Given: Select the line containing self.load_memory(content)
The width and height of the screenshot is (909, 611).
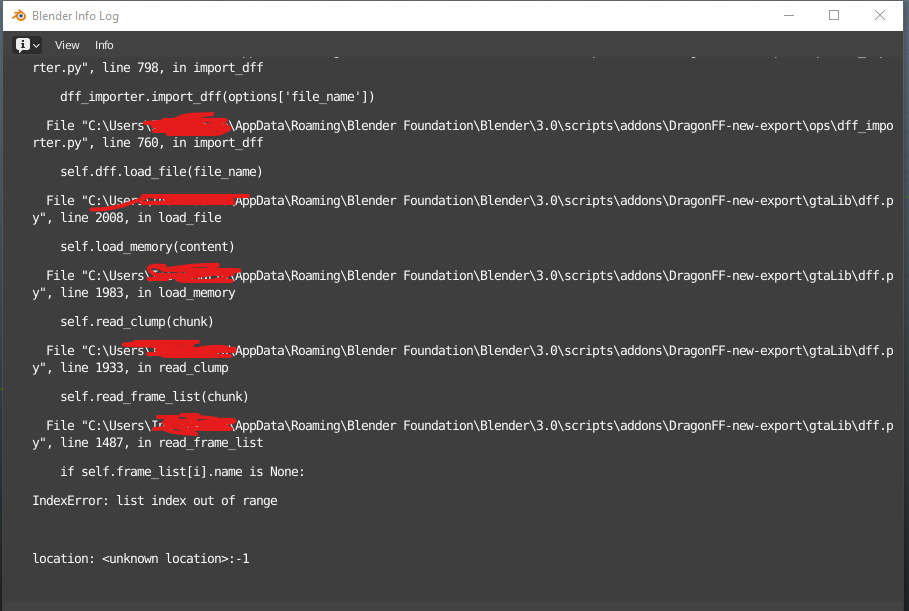Looking at the screenshot, I should (x=145, y=246).
